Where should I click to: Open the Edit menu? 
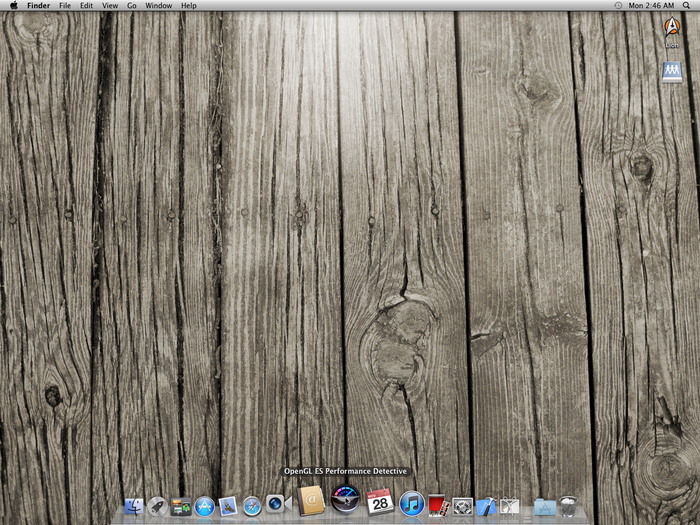[x=87, y=5]
